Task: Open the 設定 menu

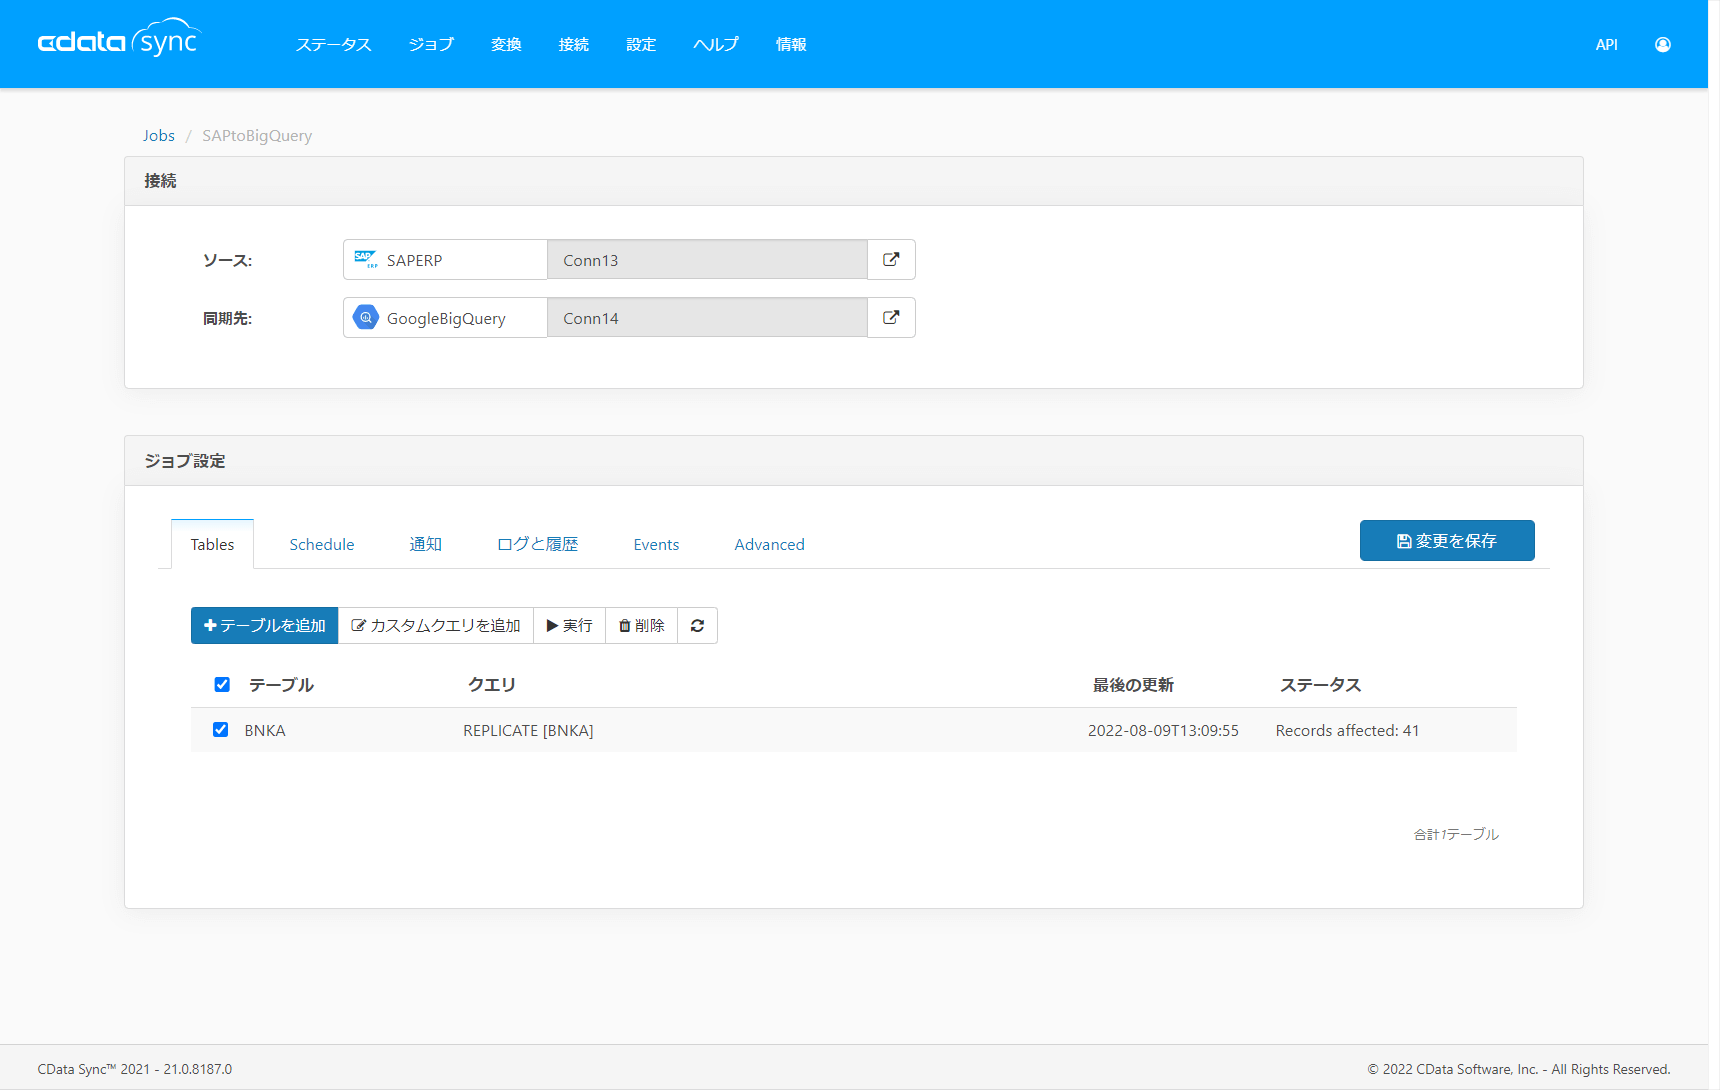Action: tap(641, 44)
